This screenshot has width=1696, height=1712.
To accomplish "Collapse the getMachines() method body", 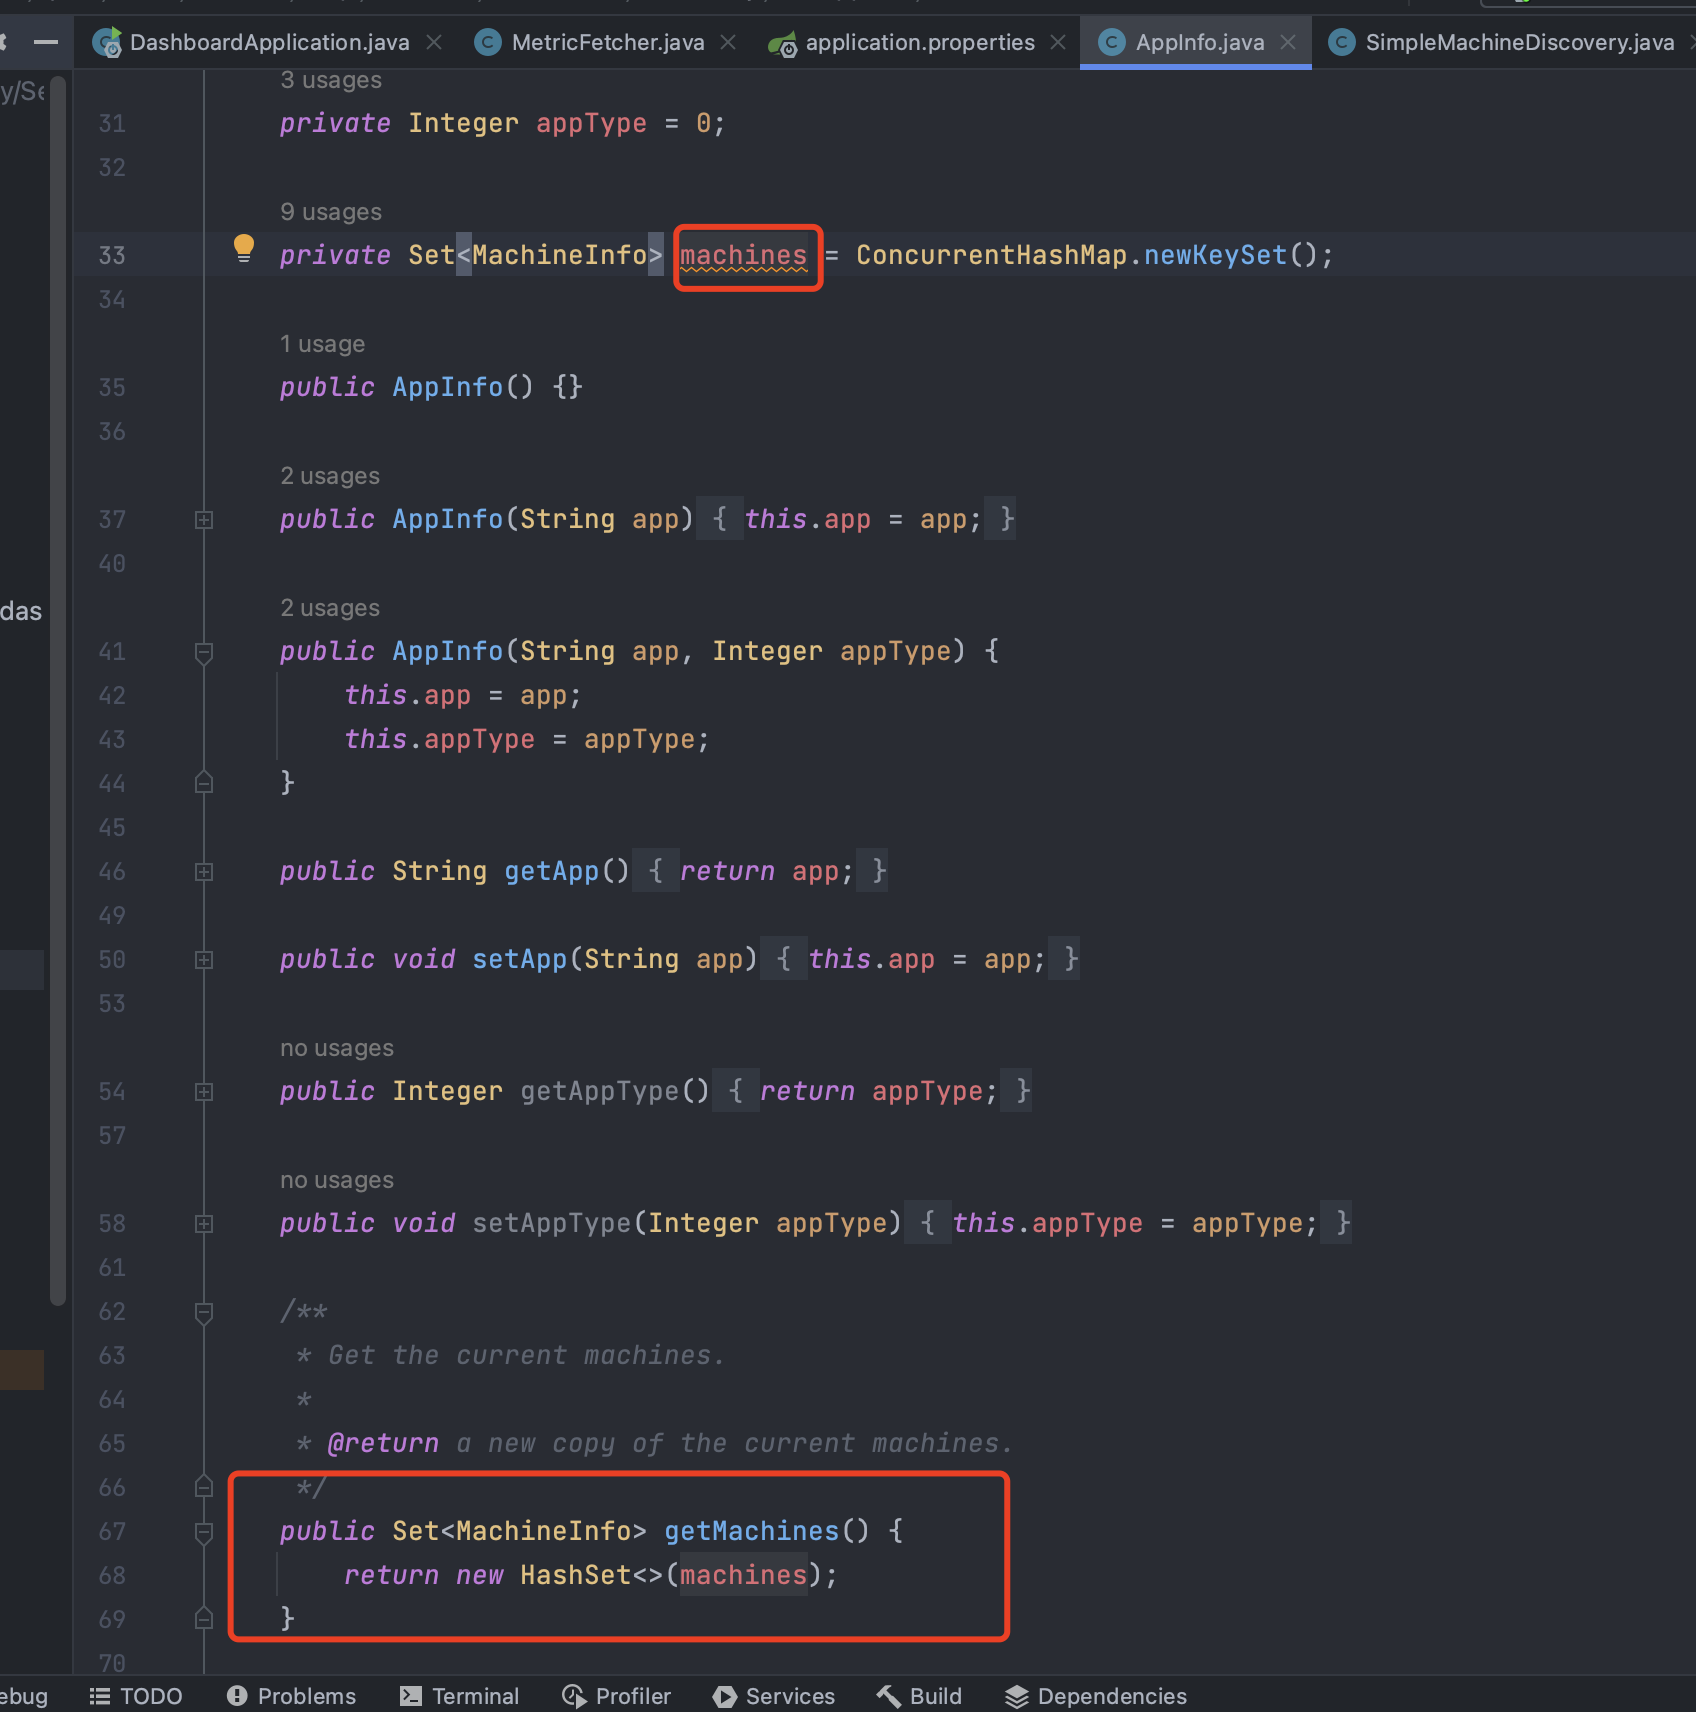I will (x=204, y=1532).
